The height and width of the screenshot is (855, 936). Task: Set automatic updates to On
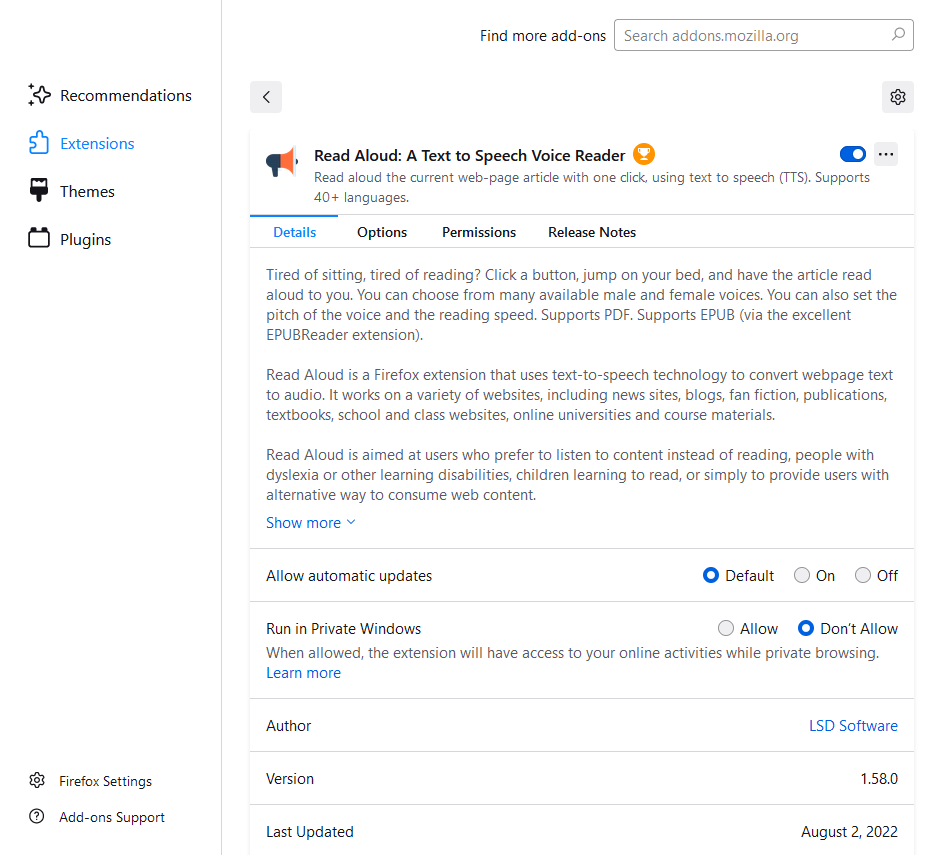(802, 575)
